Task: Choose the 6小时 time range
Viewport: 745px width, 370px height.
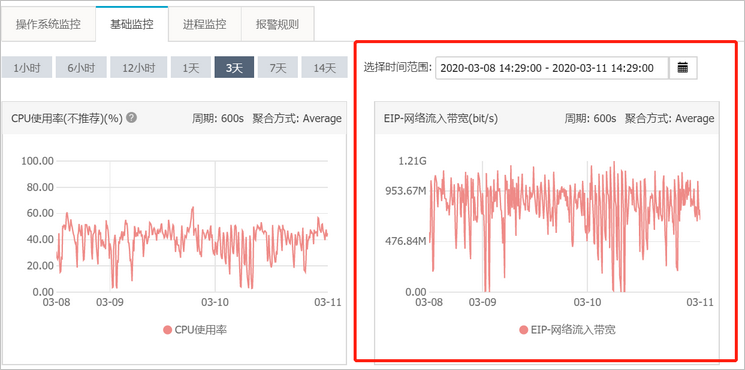Action: [81, 67]
